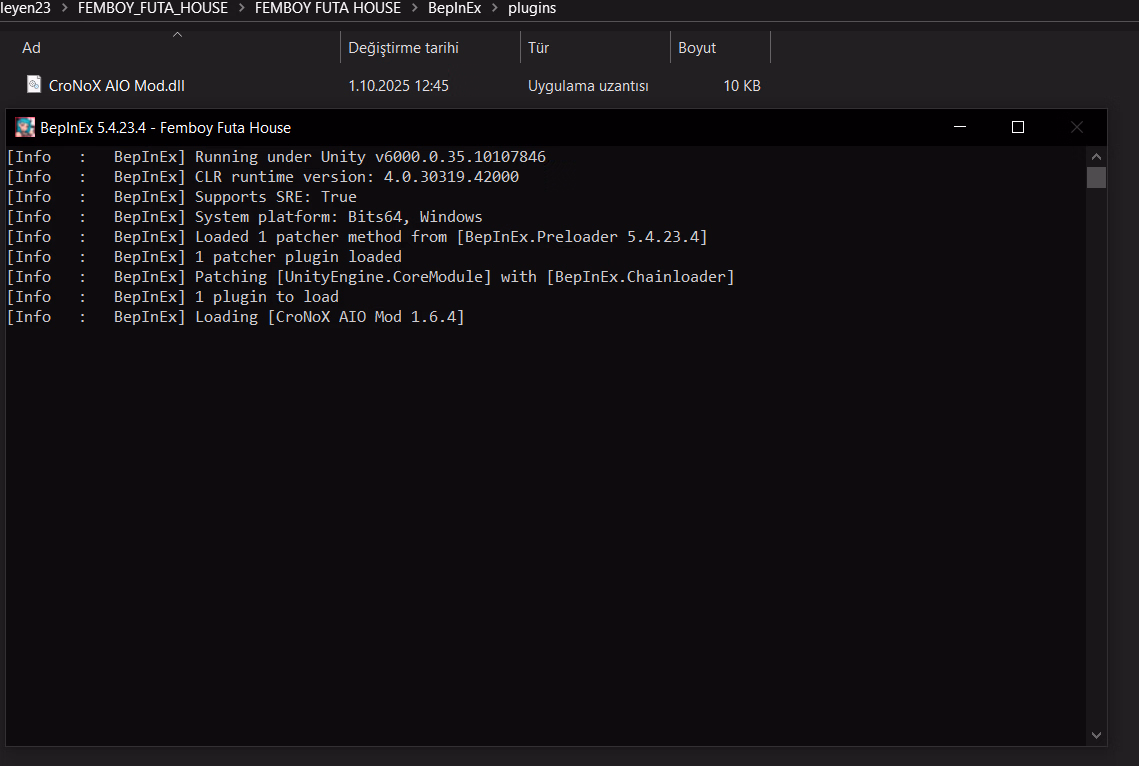
Task: Sort files by Tür column header
Action: coord(538,48)
